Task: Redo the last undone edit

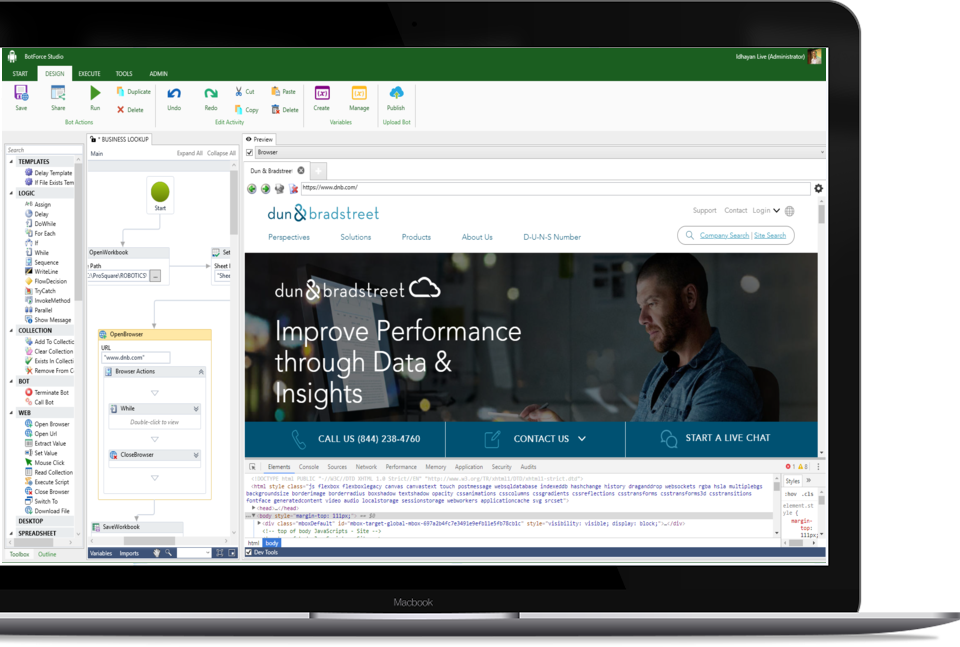Action: click(x=211, y=93)
